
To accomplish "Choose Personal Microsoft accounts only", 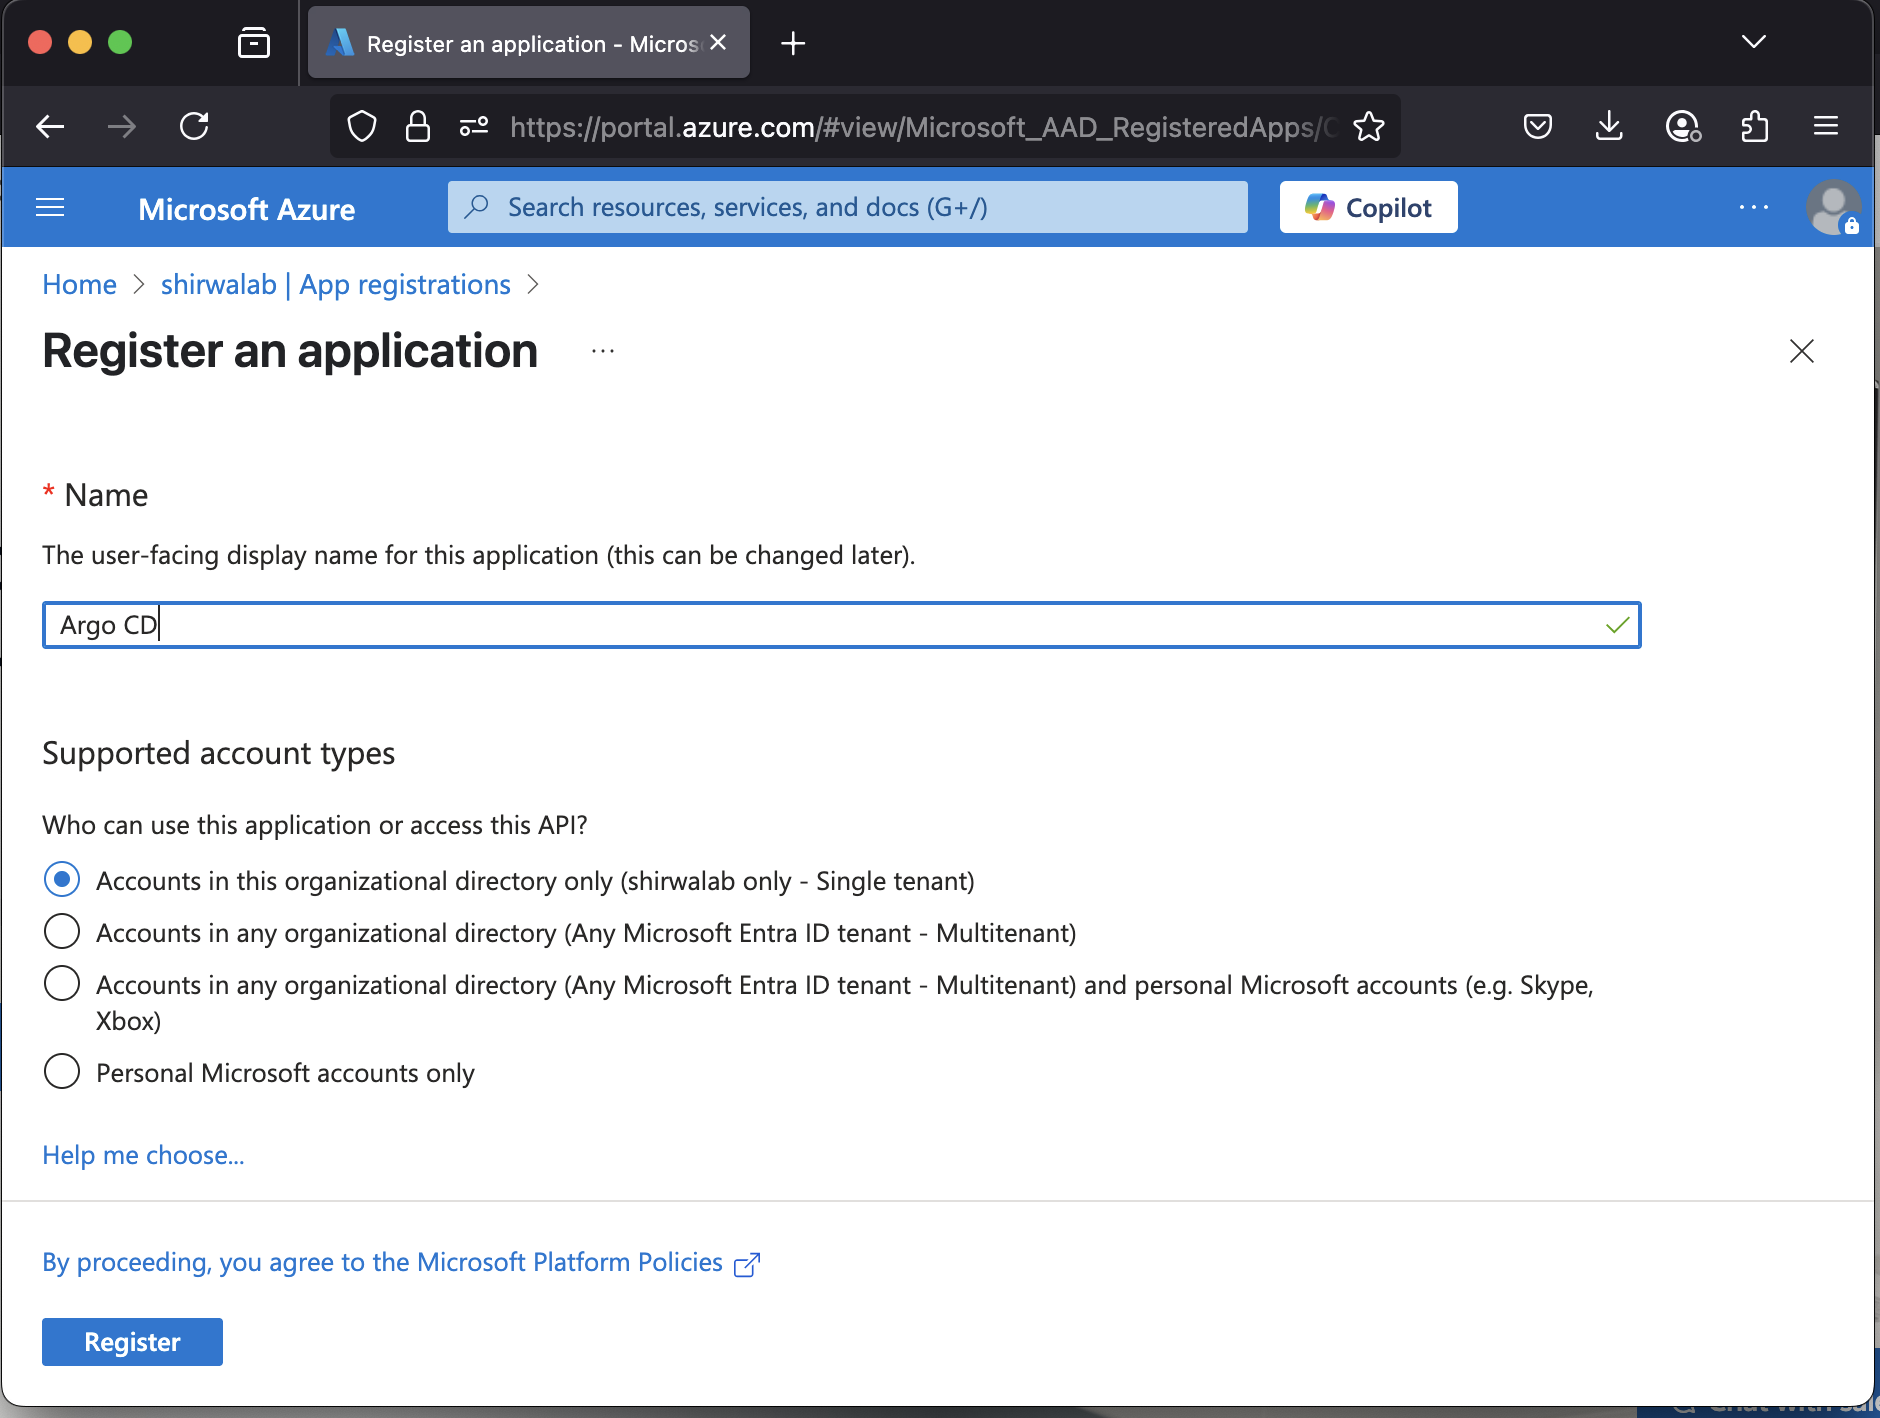I will 62,1072.
